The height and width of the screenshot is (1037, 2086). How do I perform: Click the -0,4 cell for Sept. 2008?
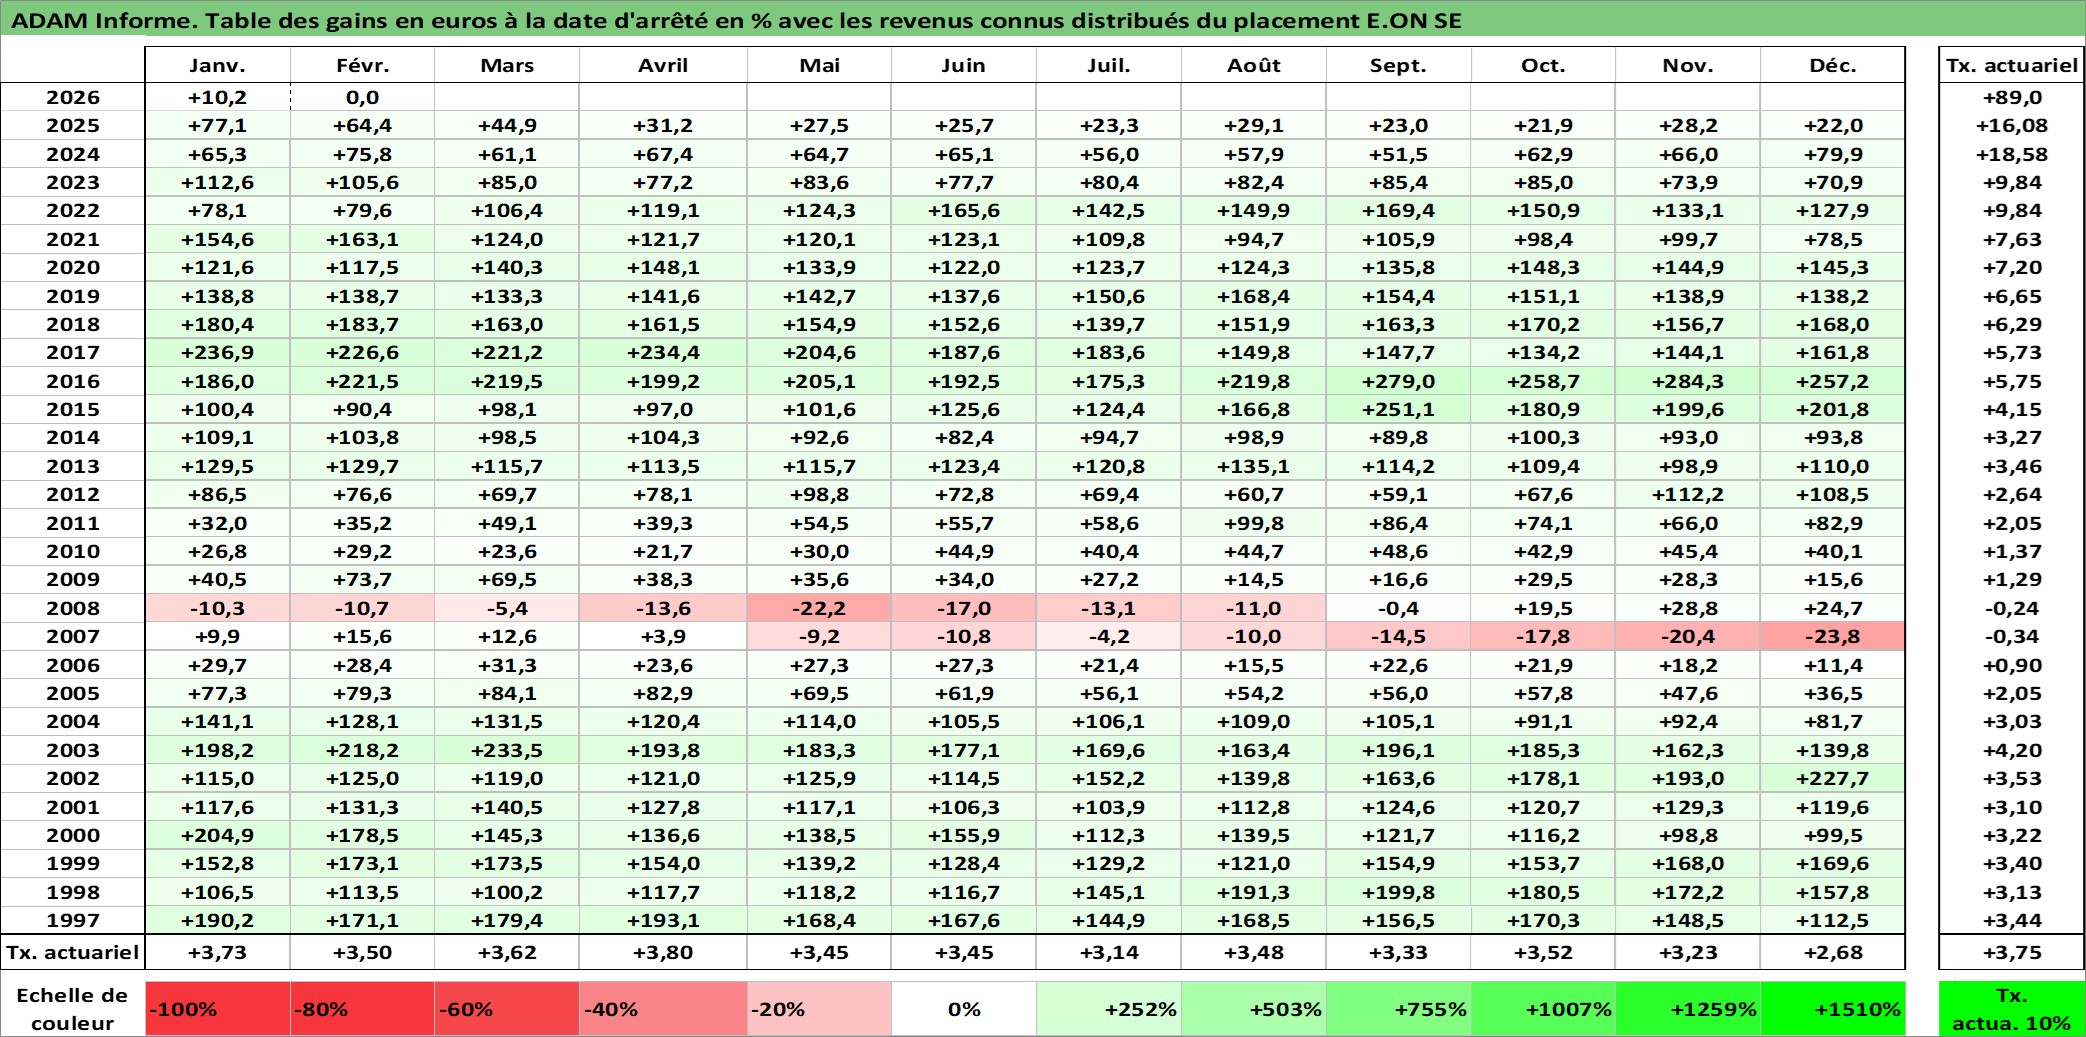[x=1398, y=608]
